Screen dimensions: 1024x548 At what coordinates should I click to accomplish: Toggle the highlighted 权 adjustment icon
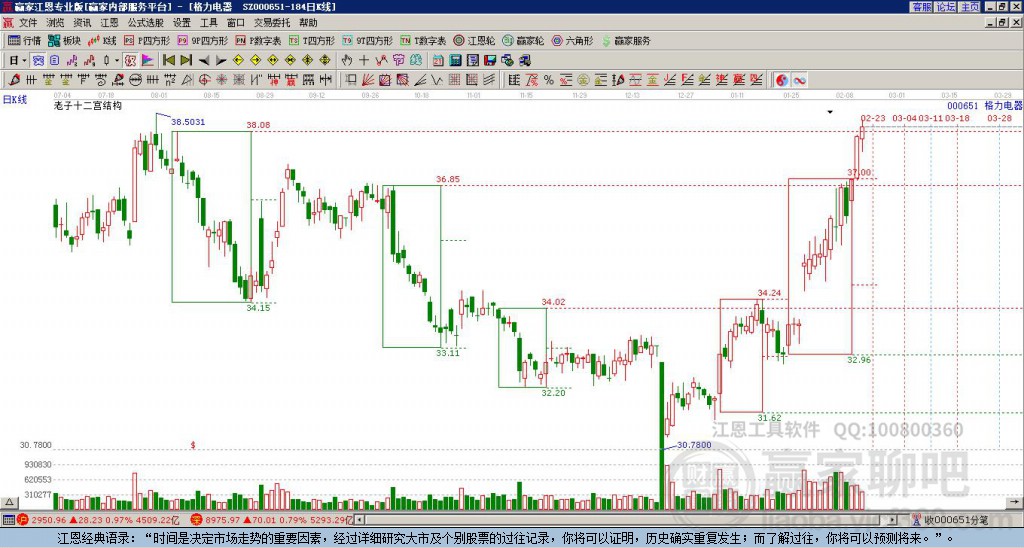130,61
